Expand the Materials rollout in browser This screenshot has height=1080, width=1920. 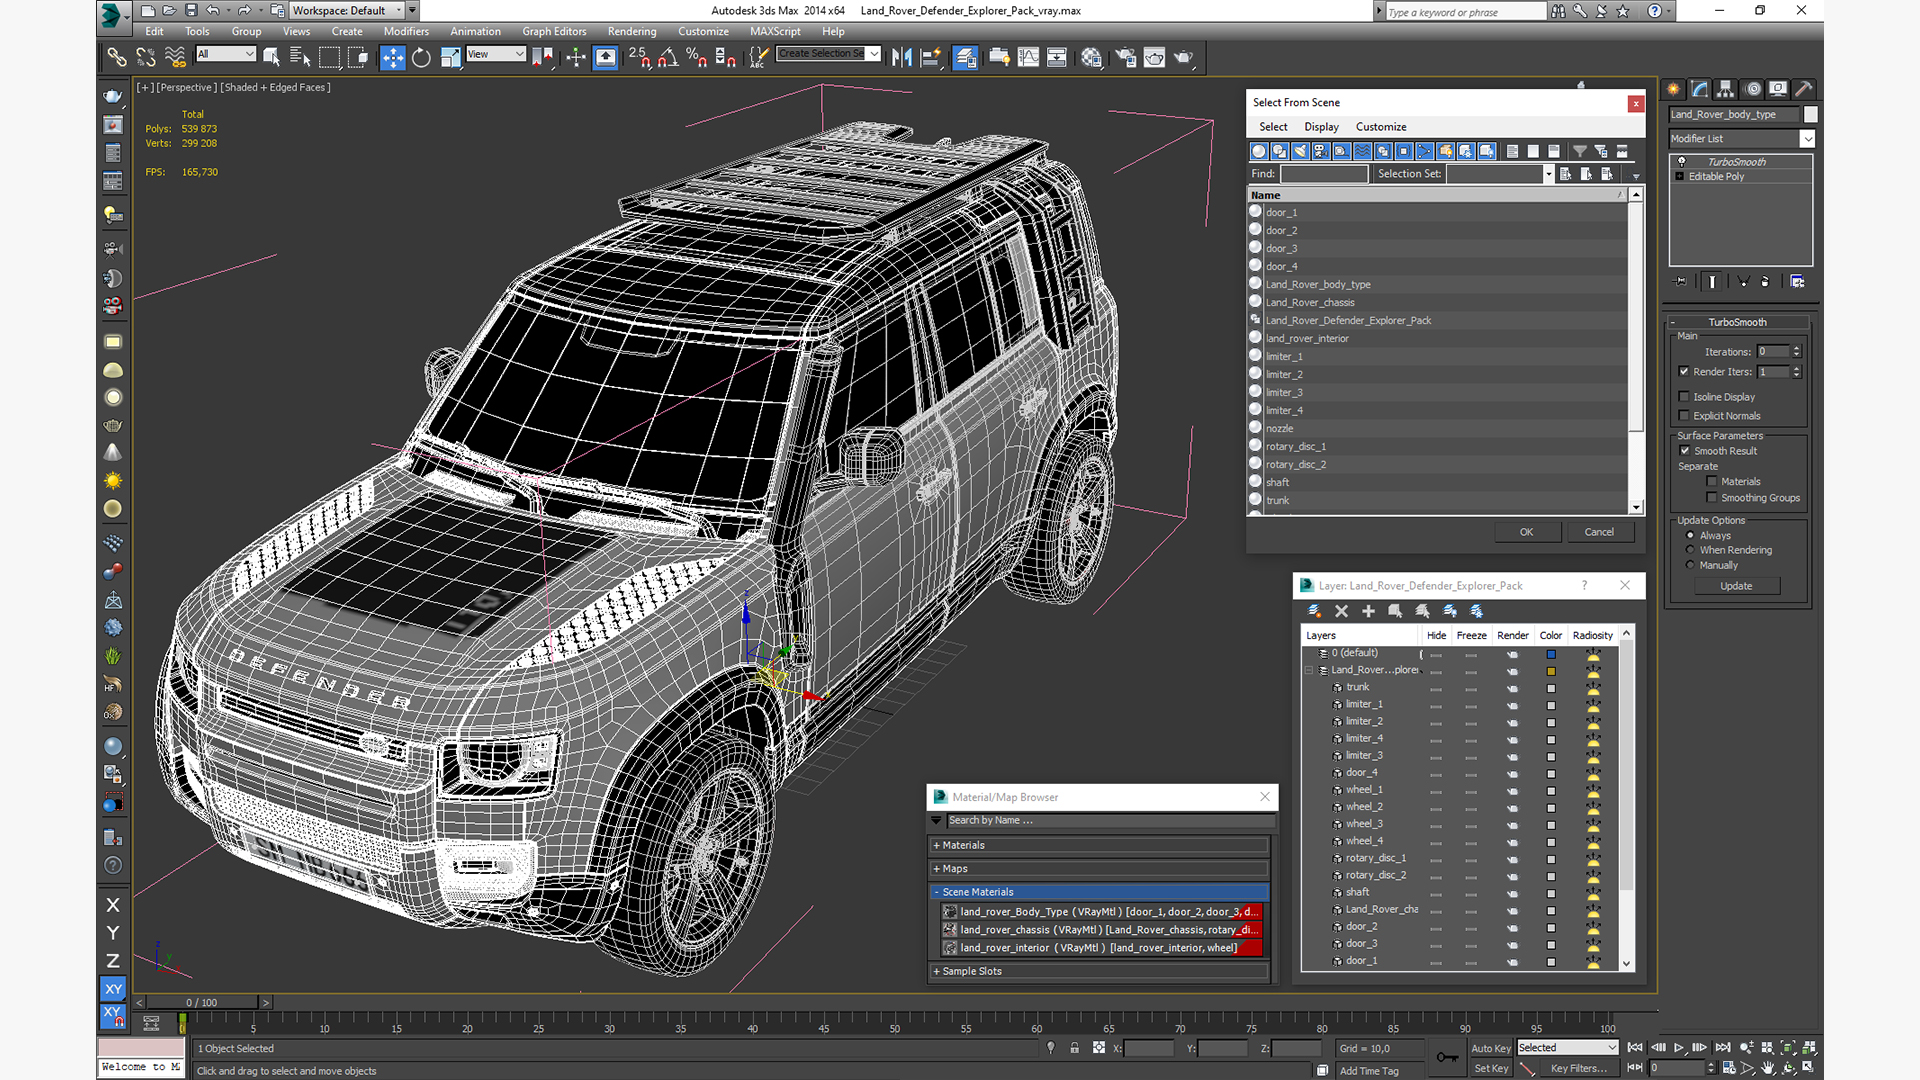(x=962, y=845)
